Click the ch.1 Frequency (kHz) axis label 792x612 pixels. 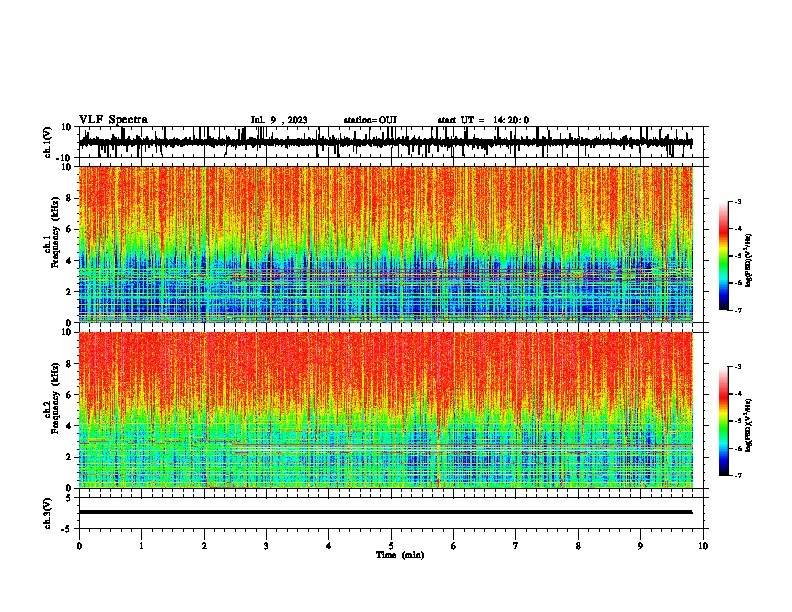click(51, 232)
